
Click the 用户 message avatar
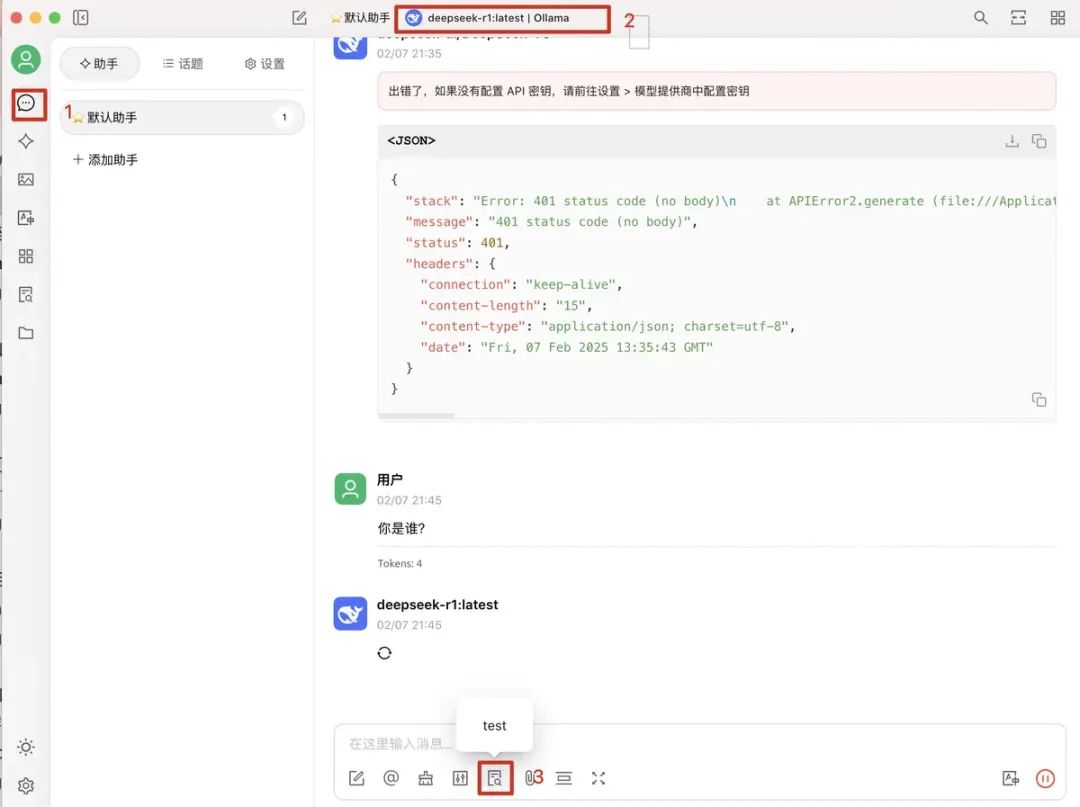[x=350, y=489]
